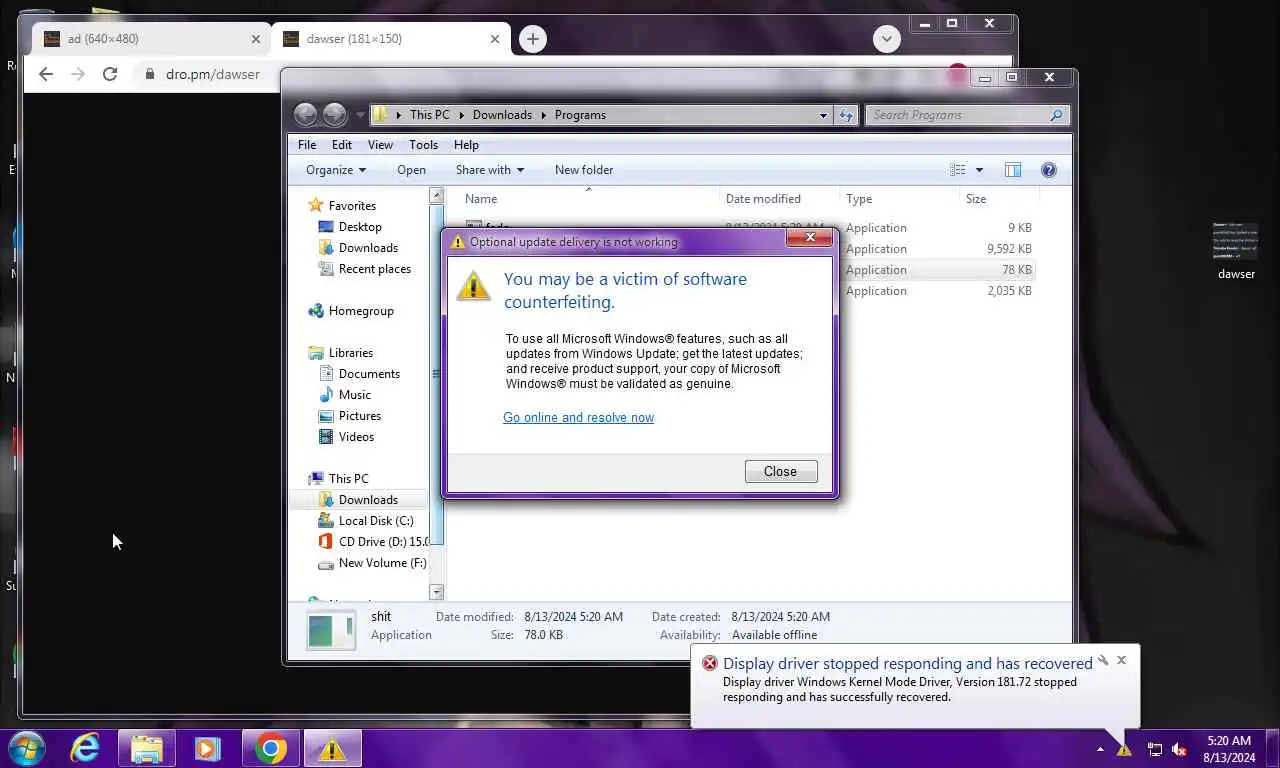Viewport: 1280px width, 768px height.
Task: Sort by Date modified column header
Action: [778, 199]
